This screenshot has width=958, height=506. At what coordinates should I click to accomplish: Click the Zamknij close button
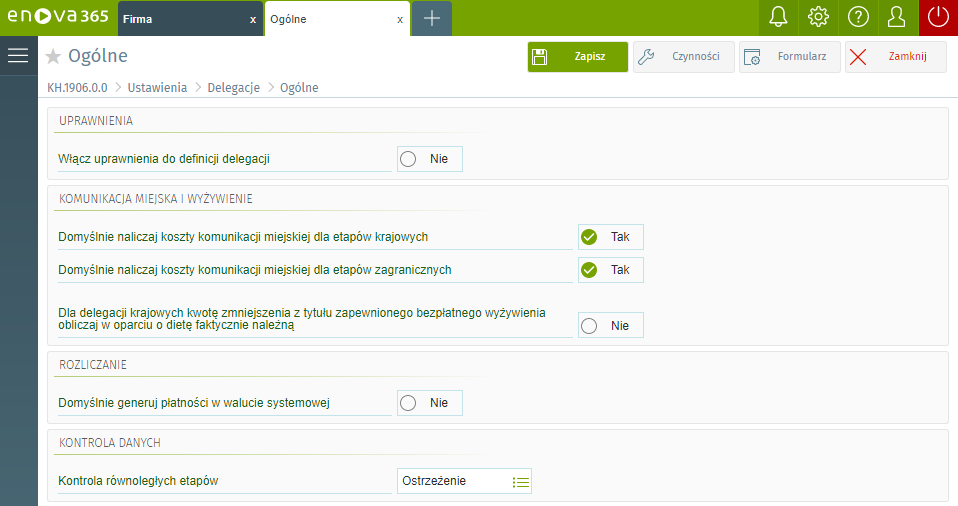(895, 57)
